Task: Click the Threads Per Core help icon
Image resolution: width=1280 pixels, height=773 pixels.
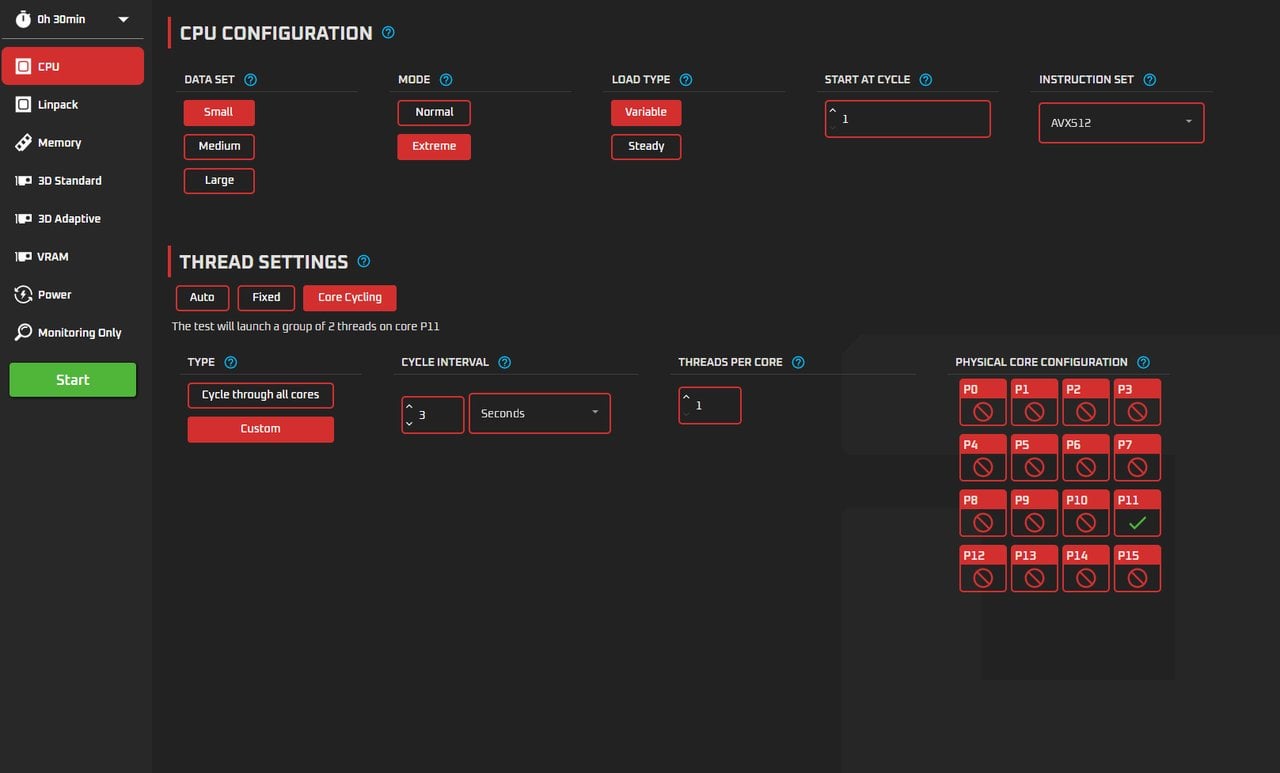Action: point(798,362)
